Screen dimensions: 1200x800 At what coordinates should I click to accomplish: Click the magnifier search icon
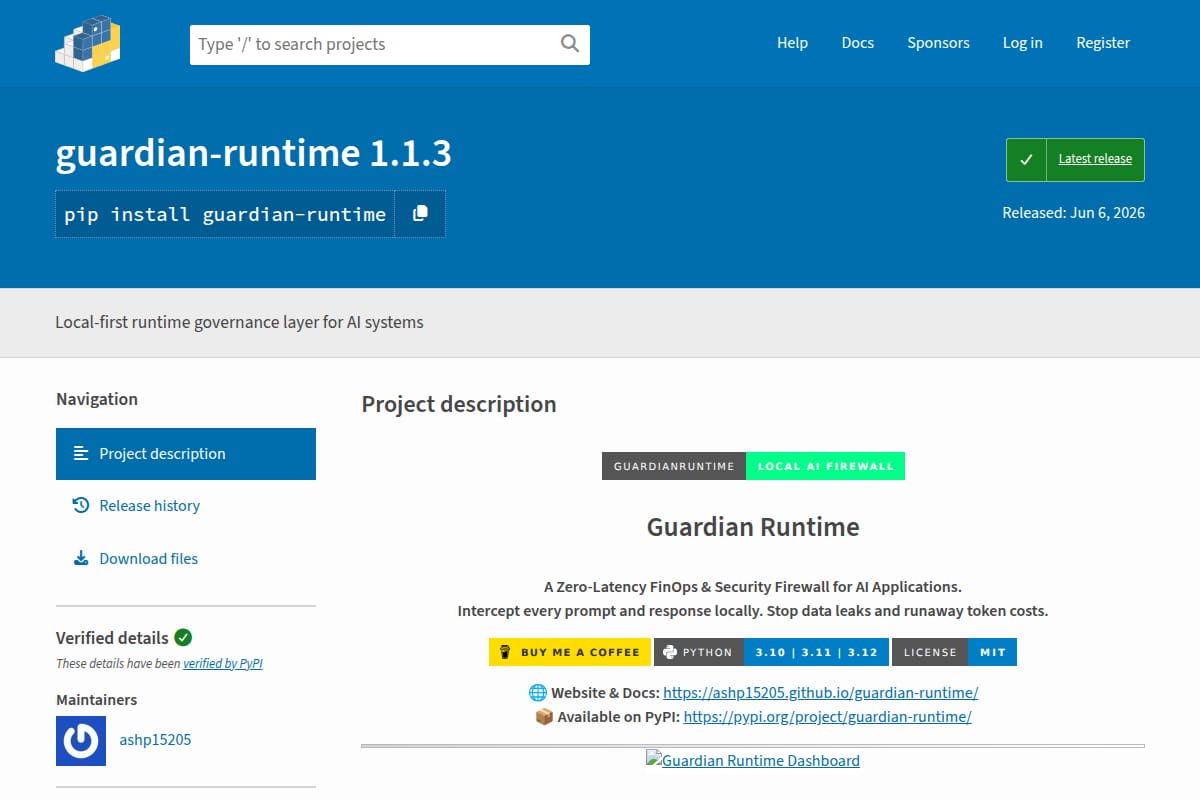[570, 43]
